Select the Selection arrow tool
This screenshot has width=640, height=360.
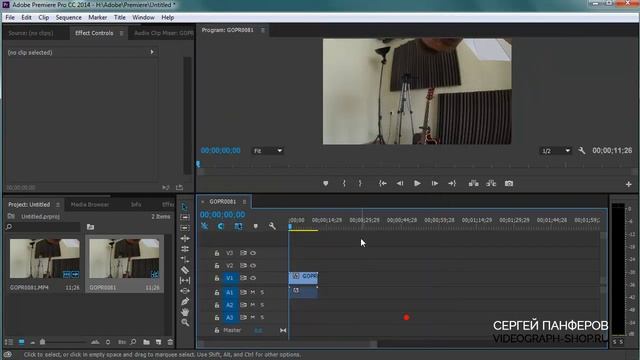[x=184, y=207]
